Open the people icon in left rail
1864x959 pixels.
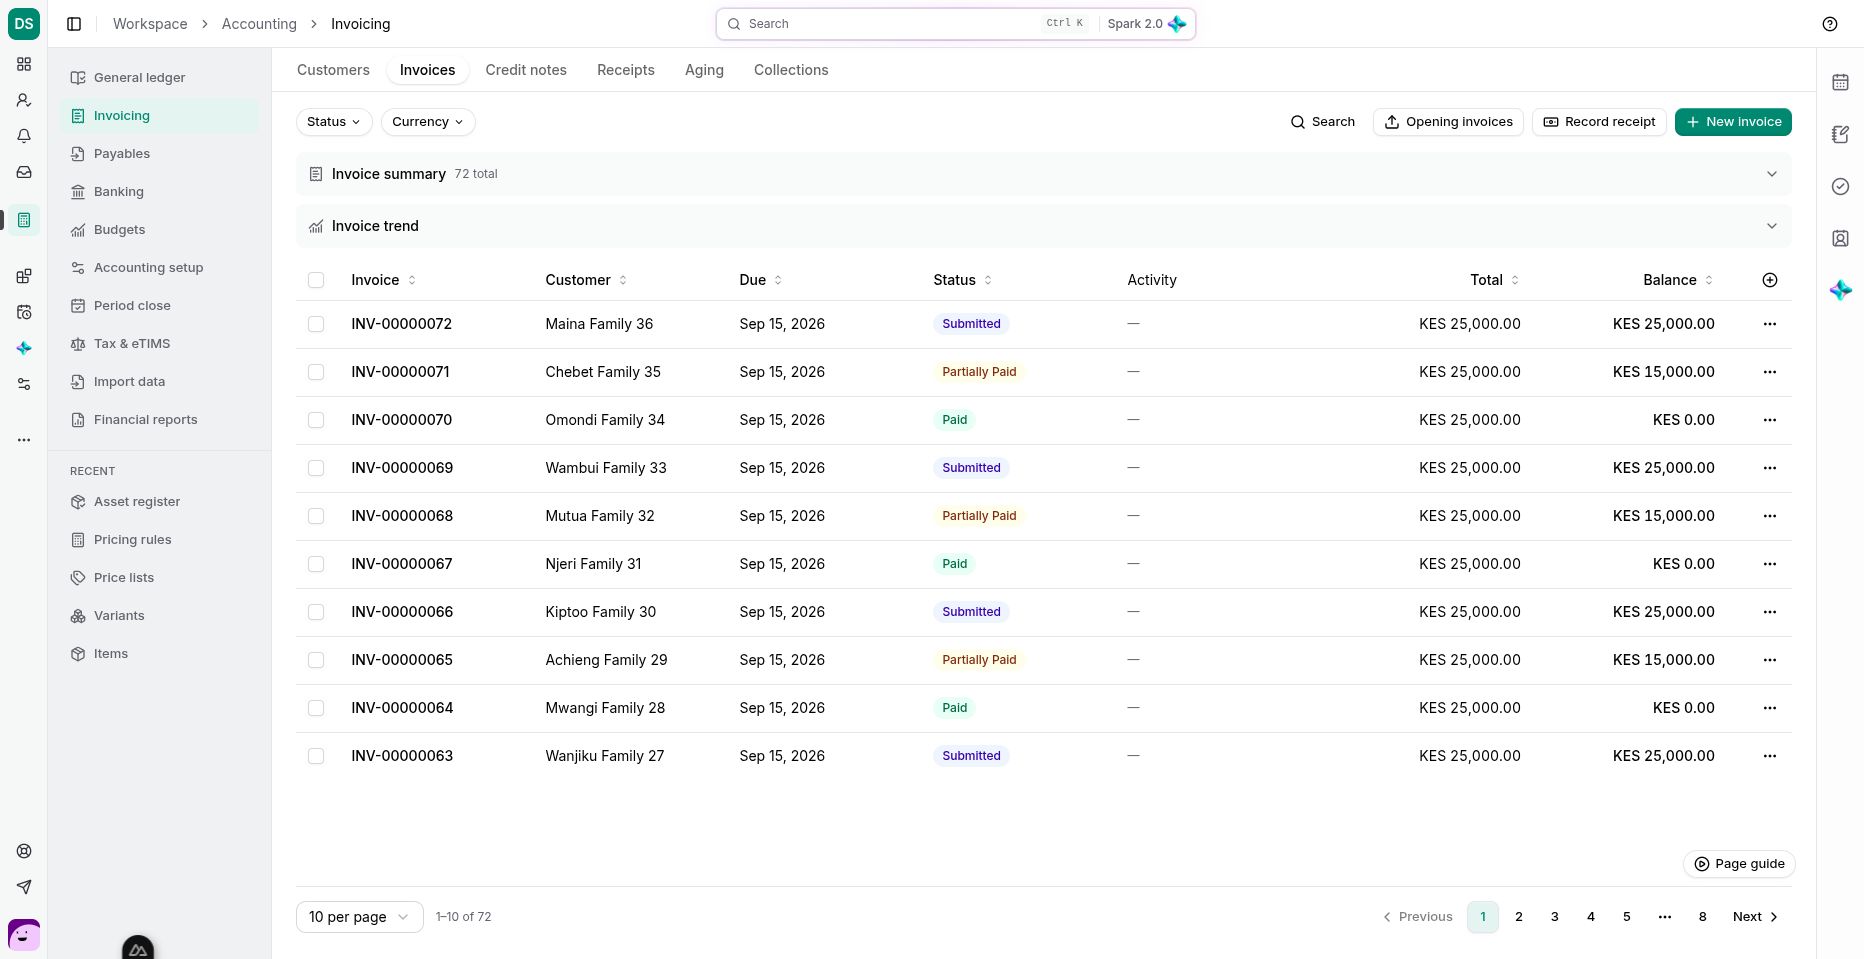pyautogui.click(x=24, y=100)
